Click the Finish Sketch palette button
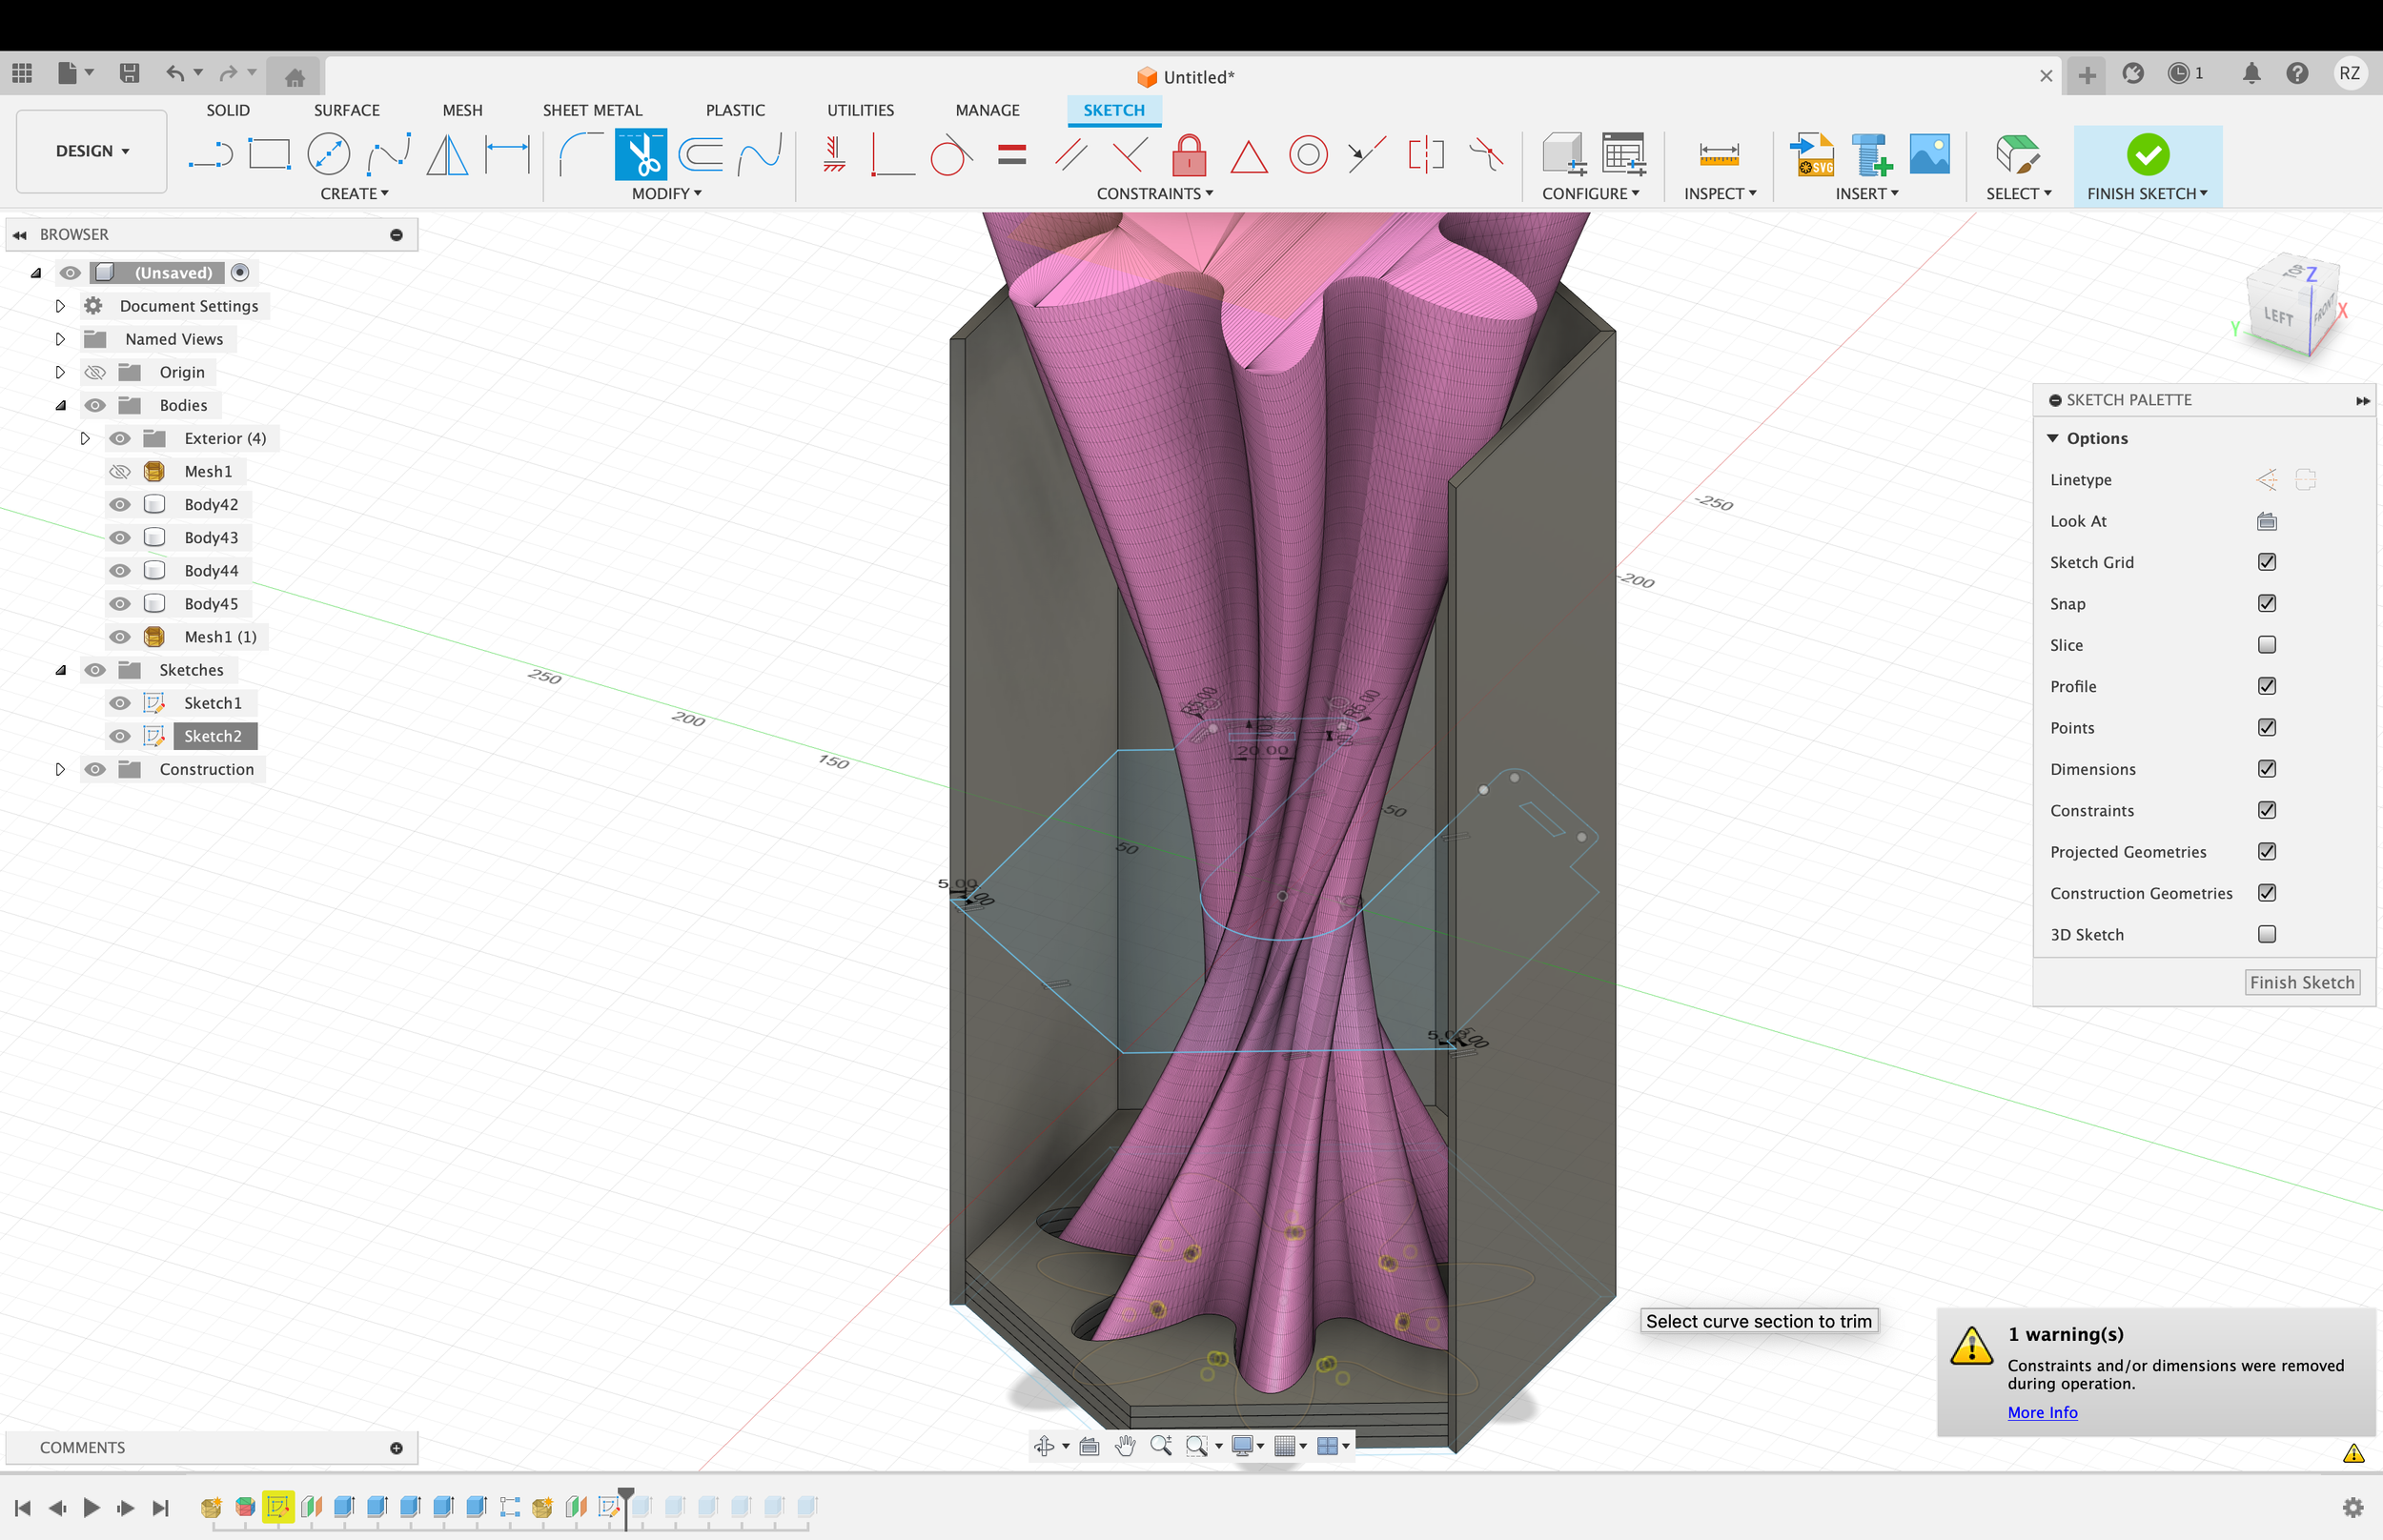Screen dimensions: 2383x1540 click(2301, 982)
